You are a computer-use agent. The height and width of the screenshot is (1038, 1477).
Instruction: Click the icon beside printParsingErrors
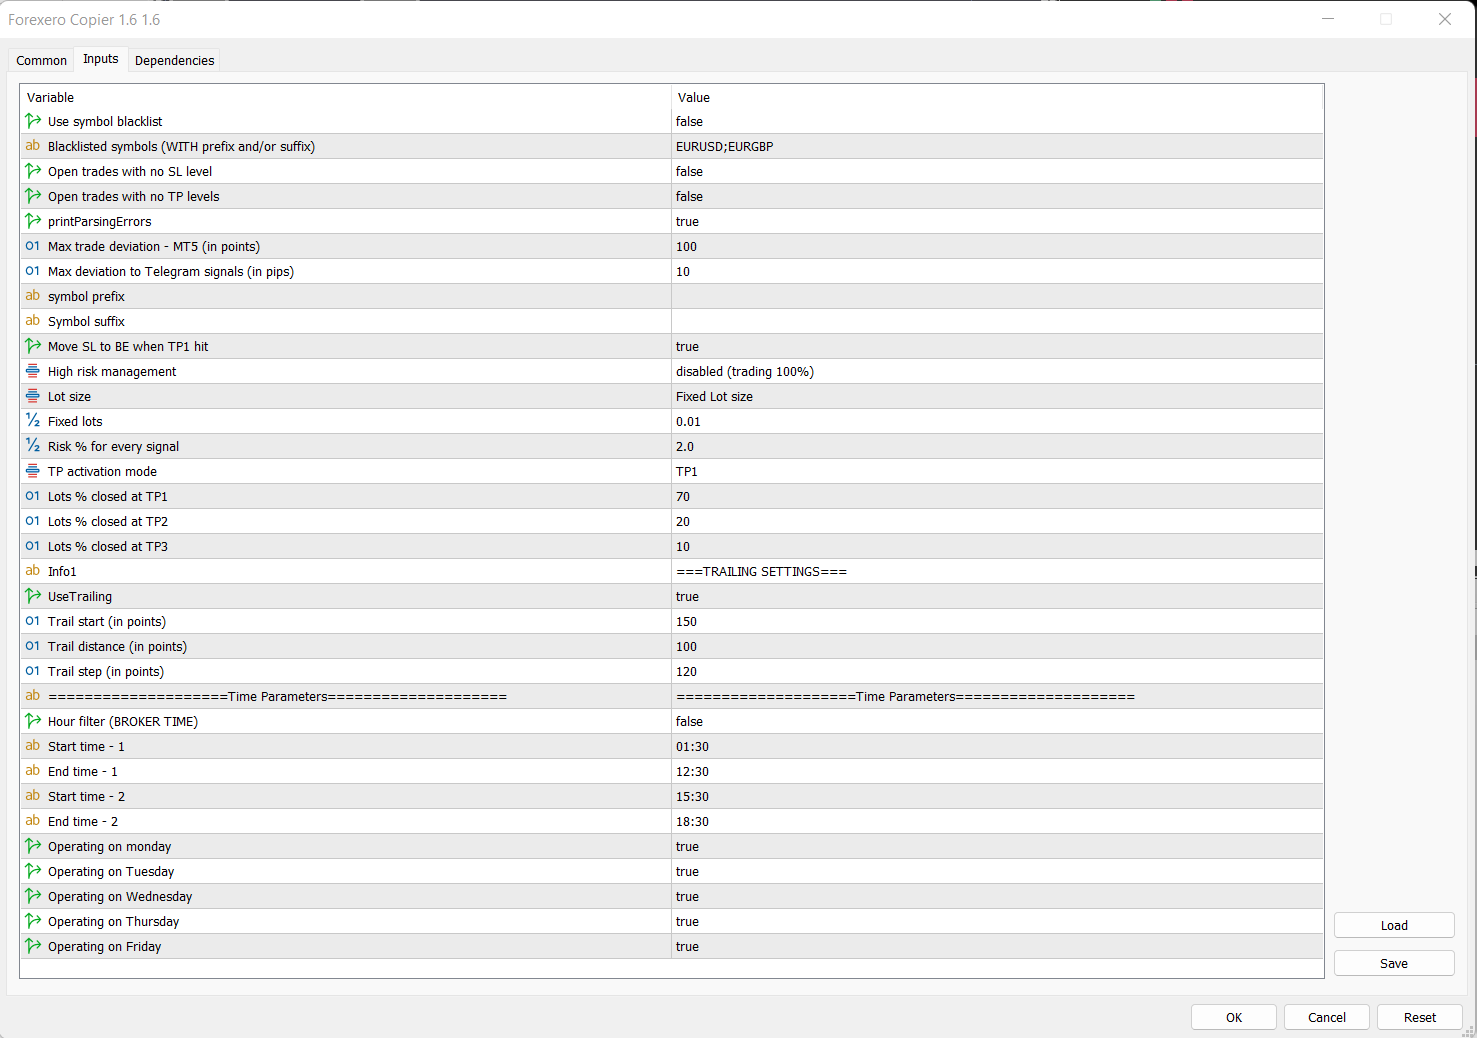tap(33, 221)
